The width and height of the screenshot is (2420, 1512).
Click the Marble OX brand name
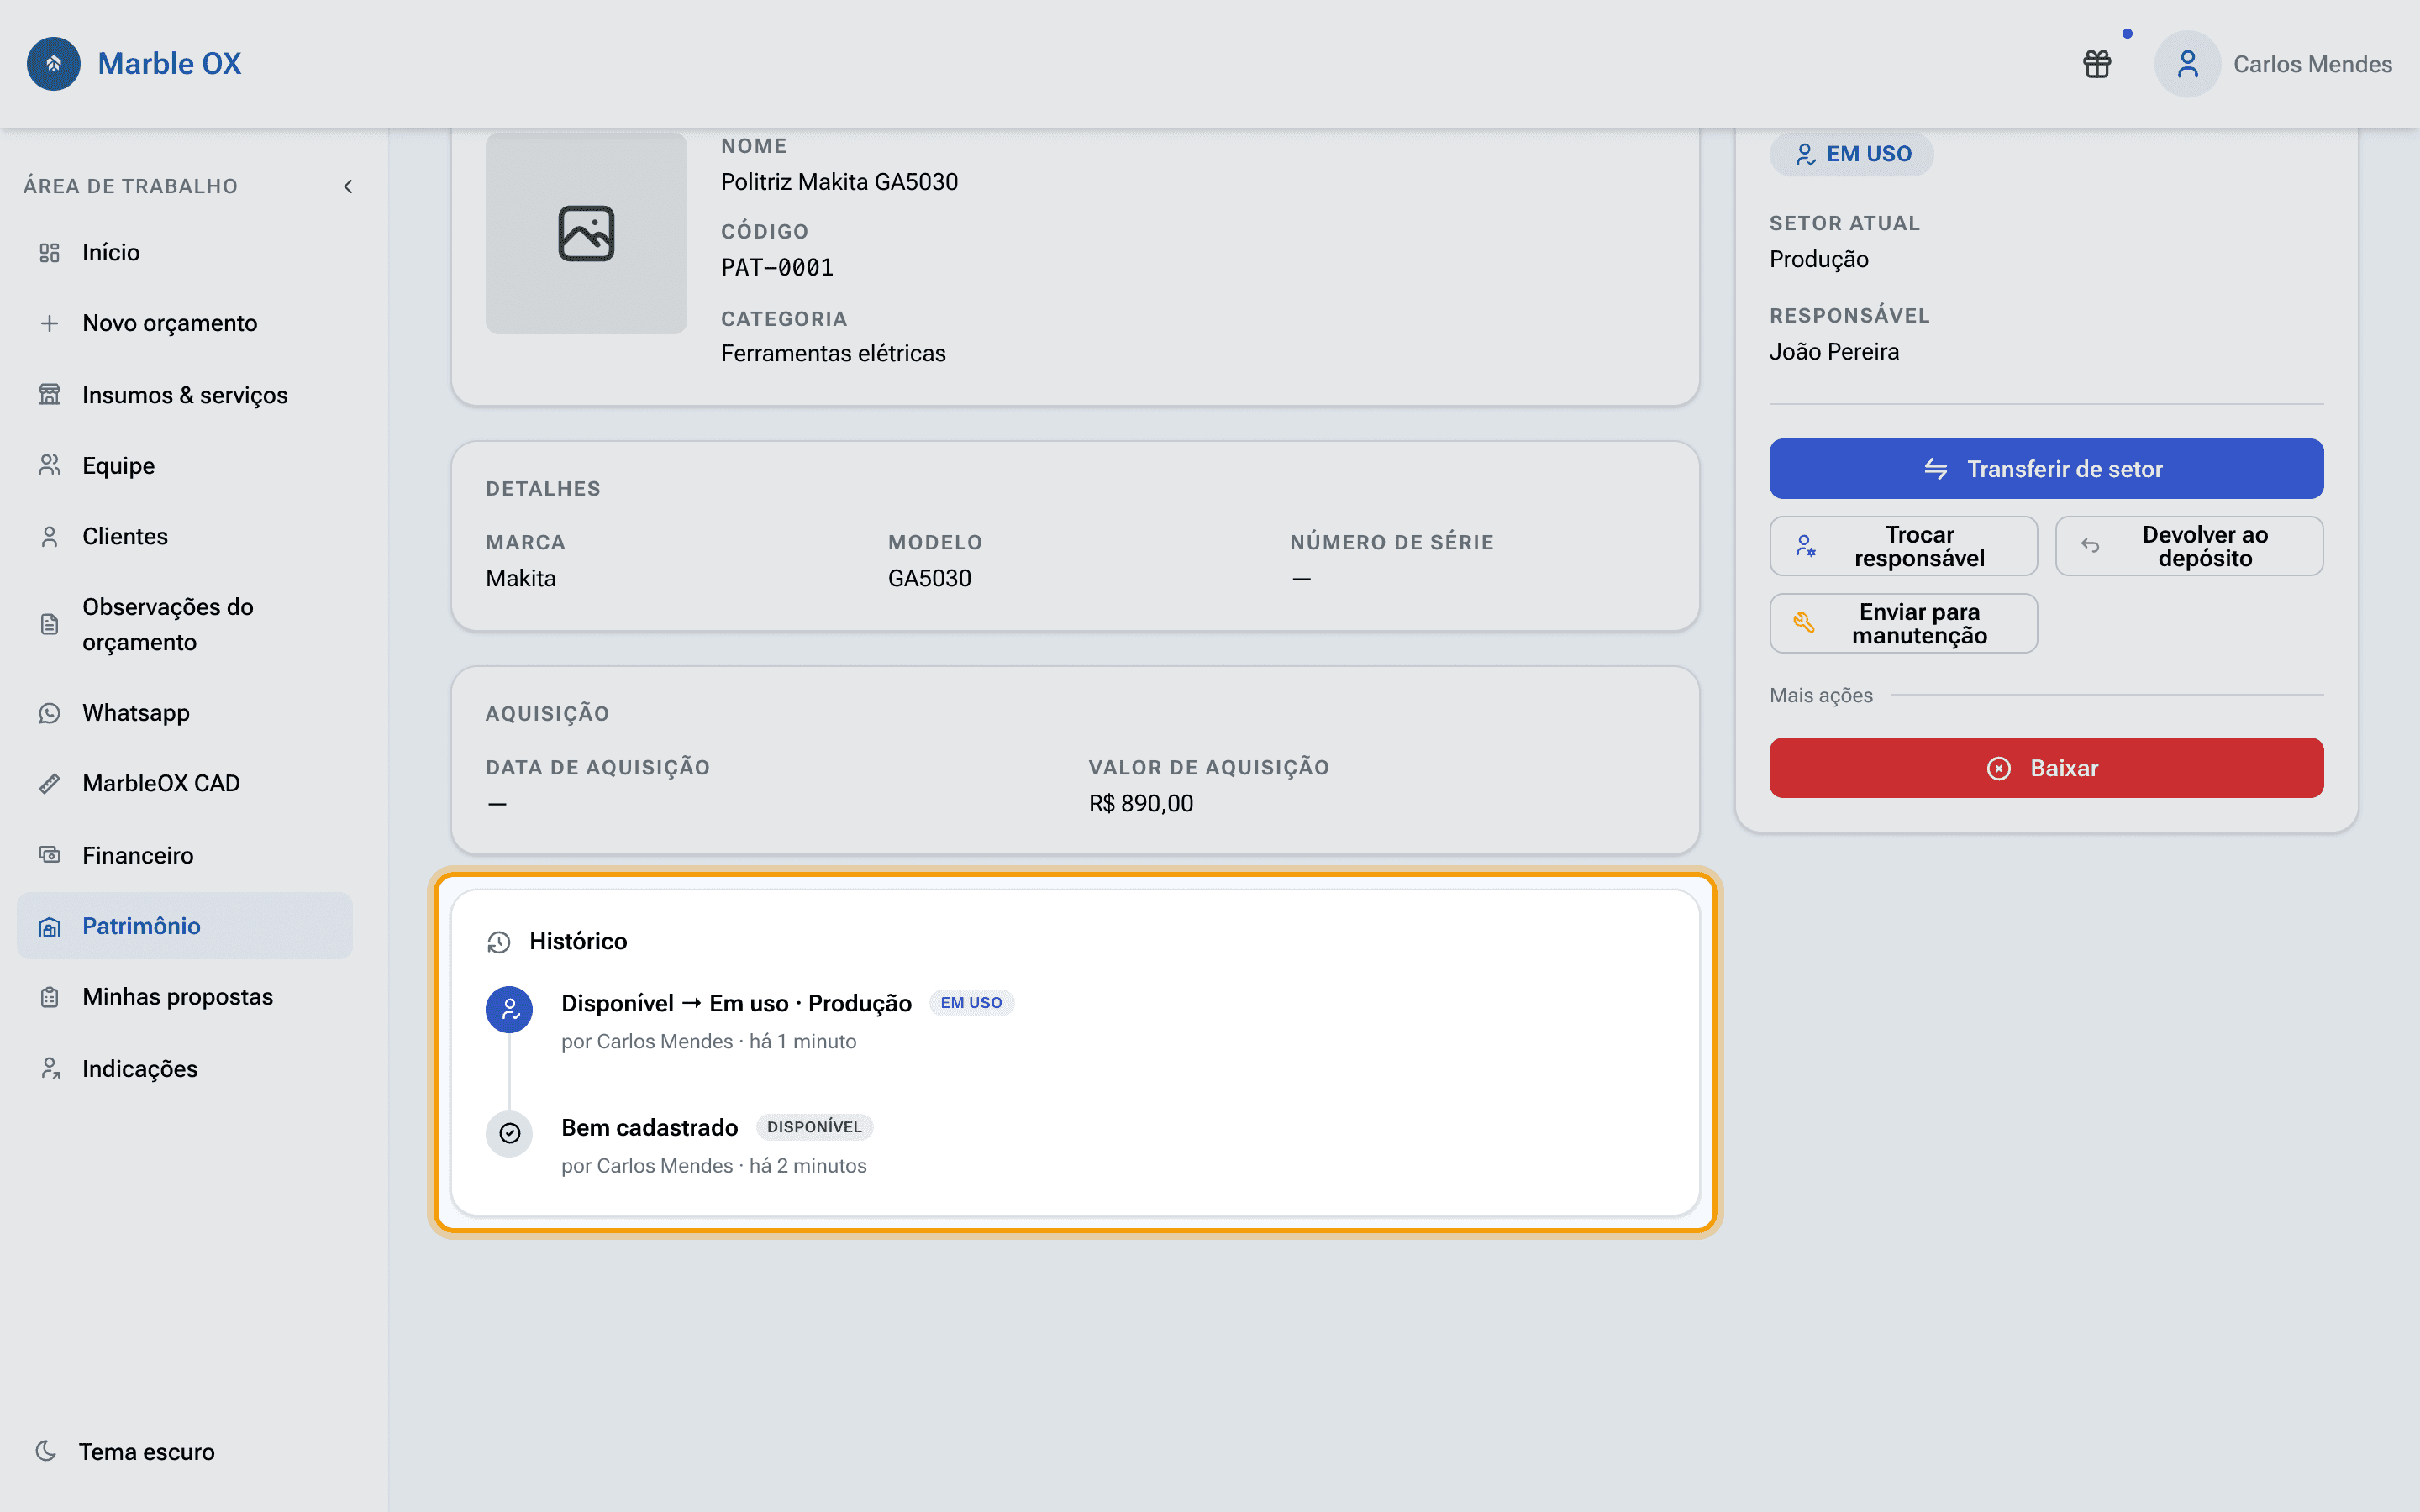(x=170, y=64)
